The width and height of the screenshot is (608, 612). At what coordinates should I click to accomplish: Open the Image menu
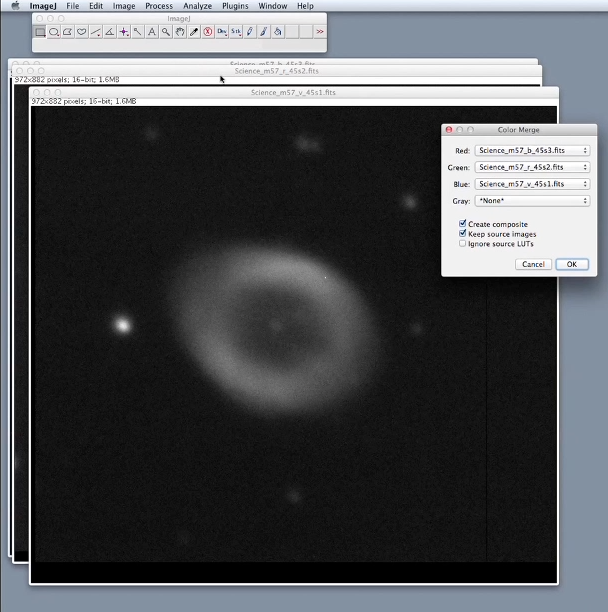pyautogui.click(x=124, y=6)
